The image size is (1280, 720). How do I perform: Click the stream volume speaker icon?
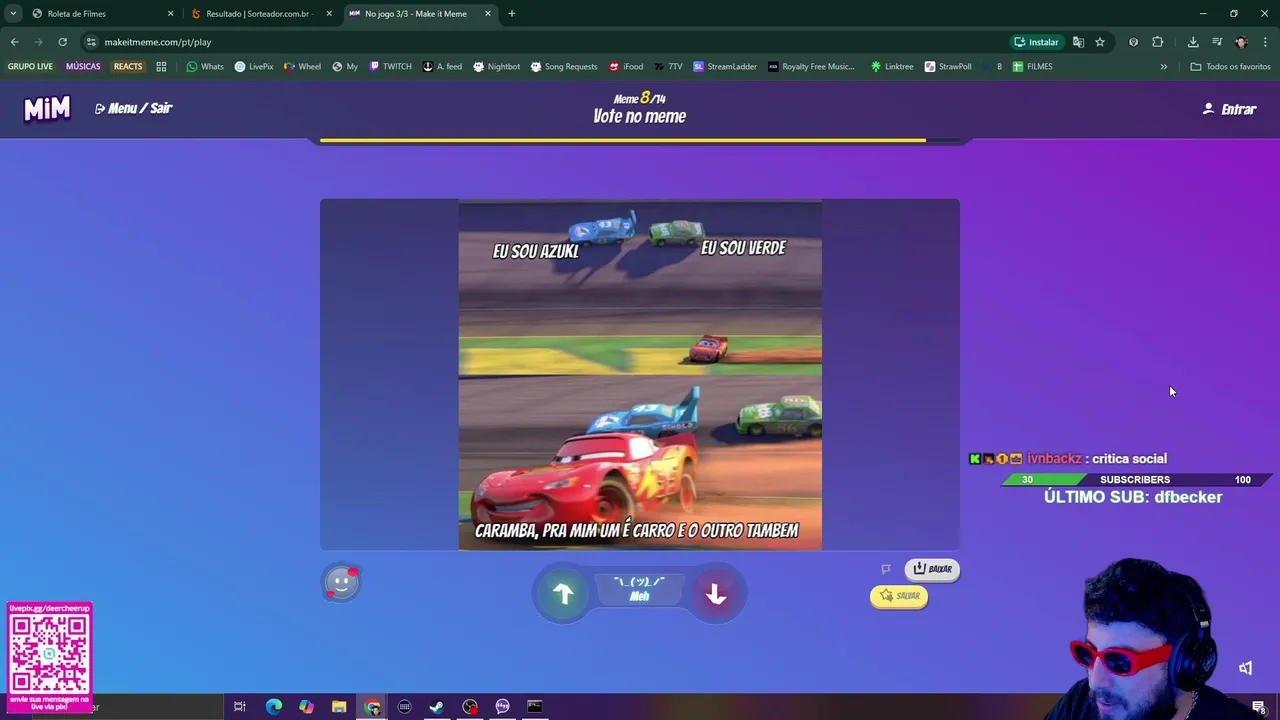click(1245, 668)
